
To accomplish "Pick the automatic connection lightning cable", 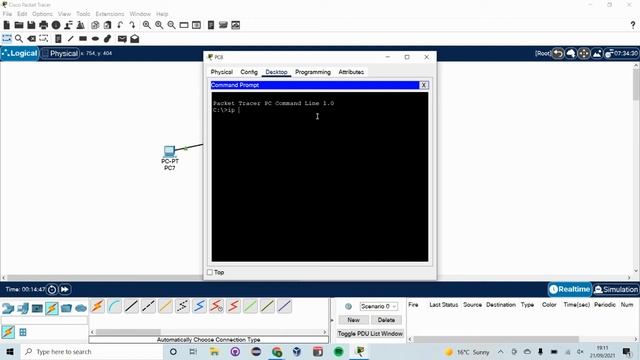I will (x=98, y=306).
